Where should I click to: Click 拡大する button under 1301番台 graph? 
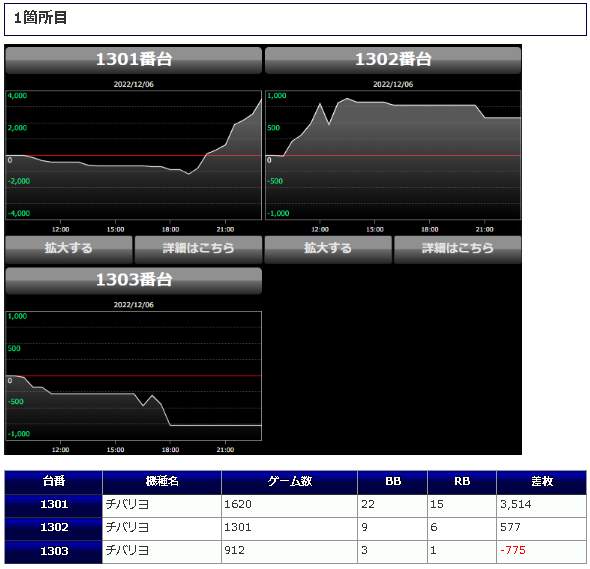tap(69, 248)
